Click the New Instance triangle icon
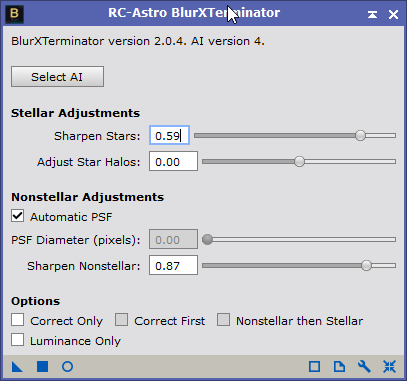This screenshot has height=381, width=407. [x=17, y=367]
